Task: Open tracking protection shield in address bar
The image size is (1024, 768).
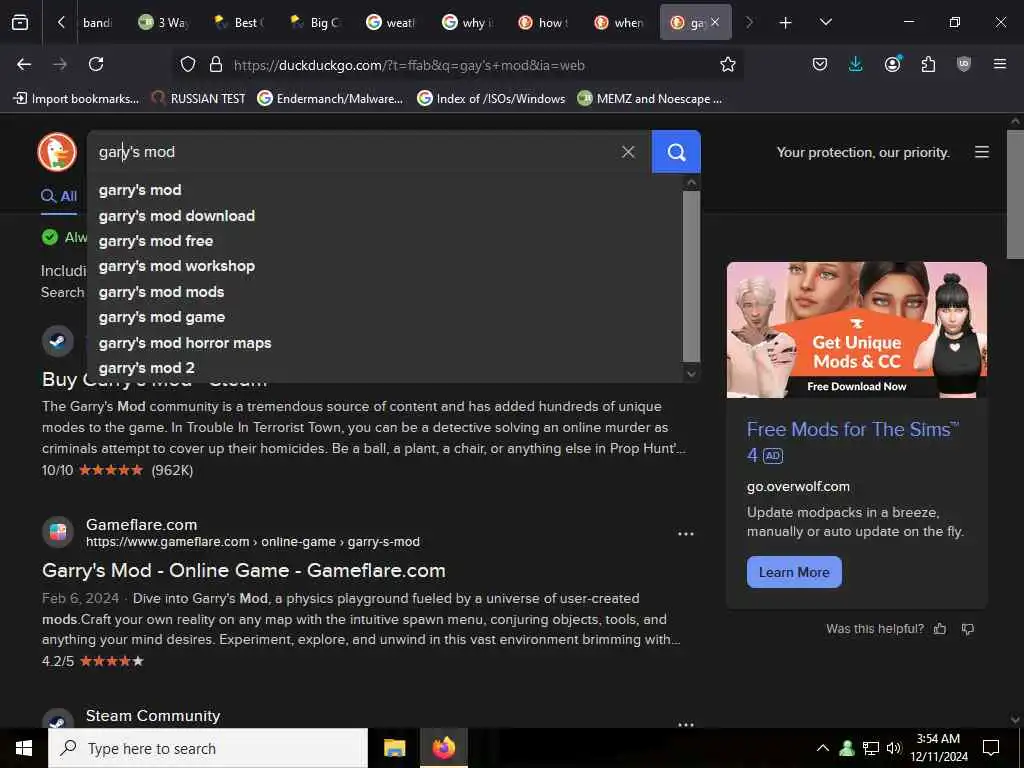Action: [188, 64]
